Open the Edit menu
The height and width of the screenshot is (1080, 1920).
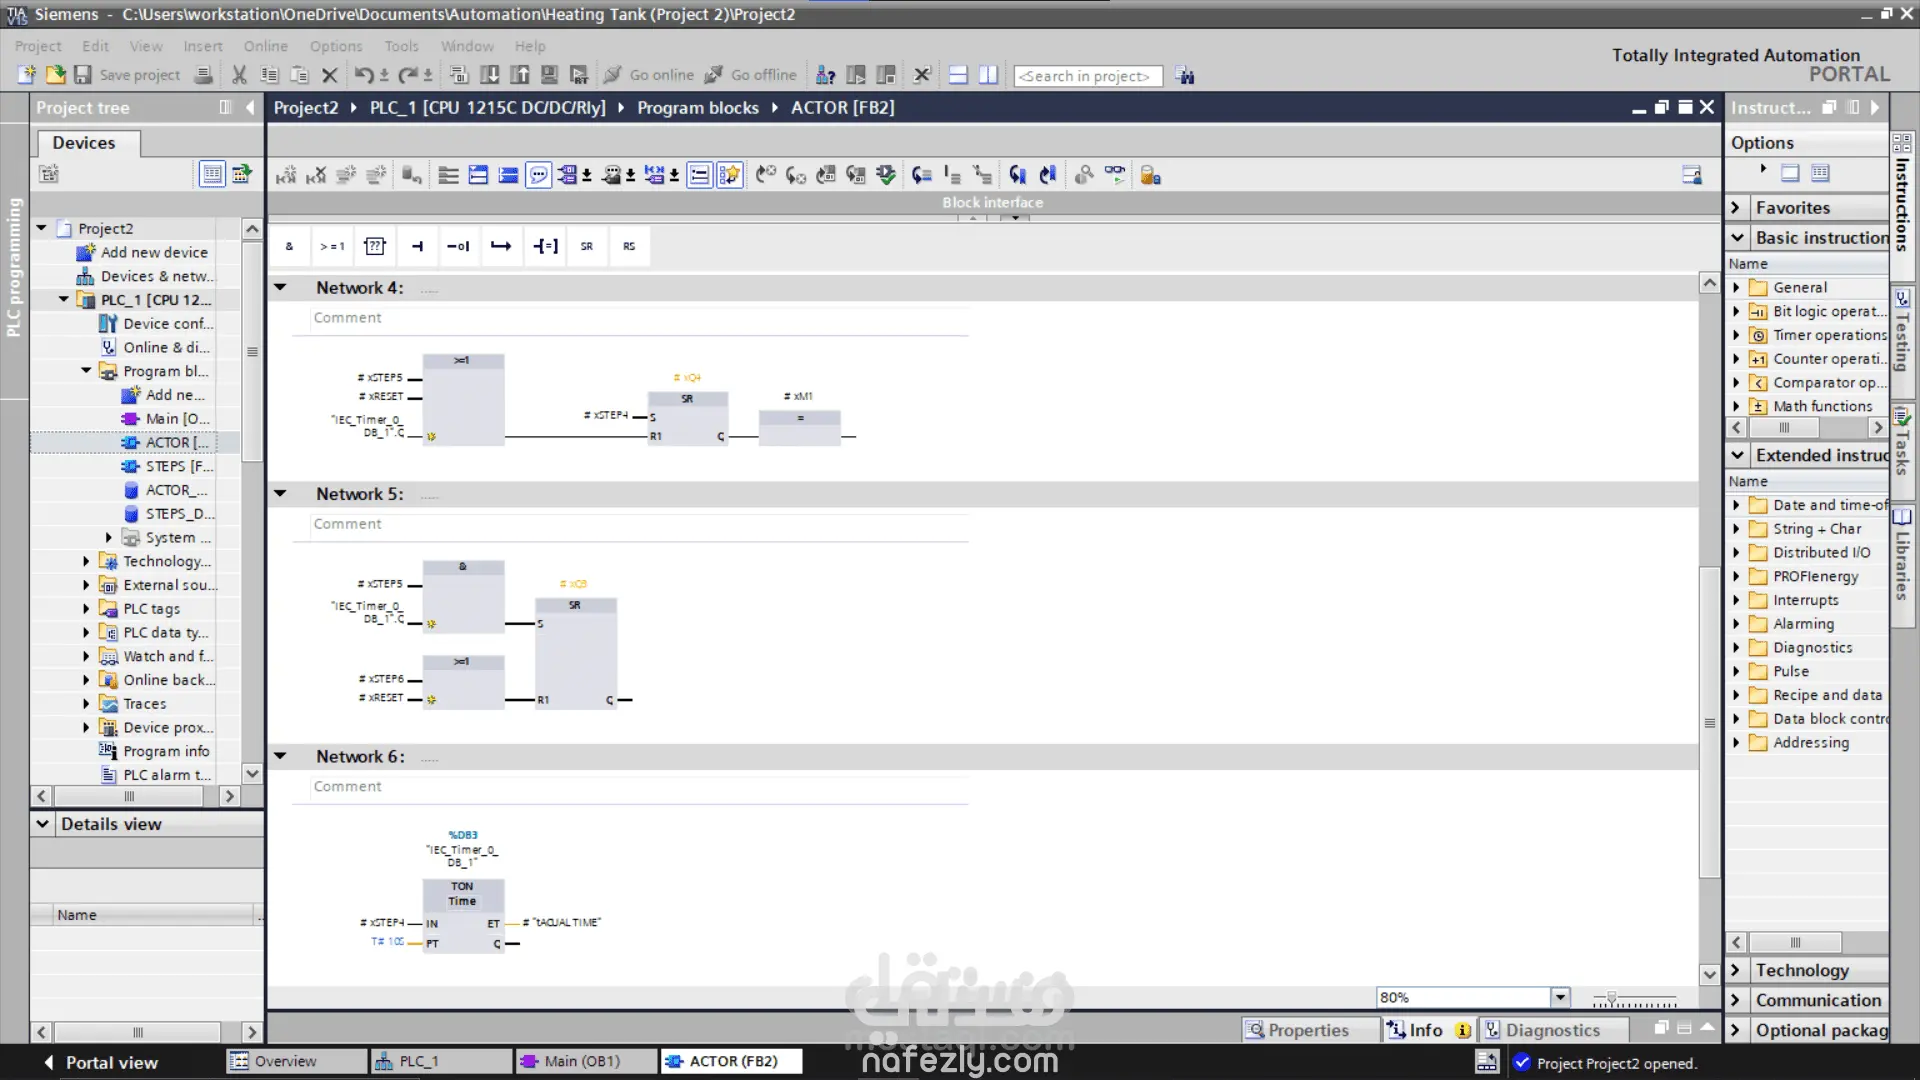tap(95, 46)
